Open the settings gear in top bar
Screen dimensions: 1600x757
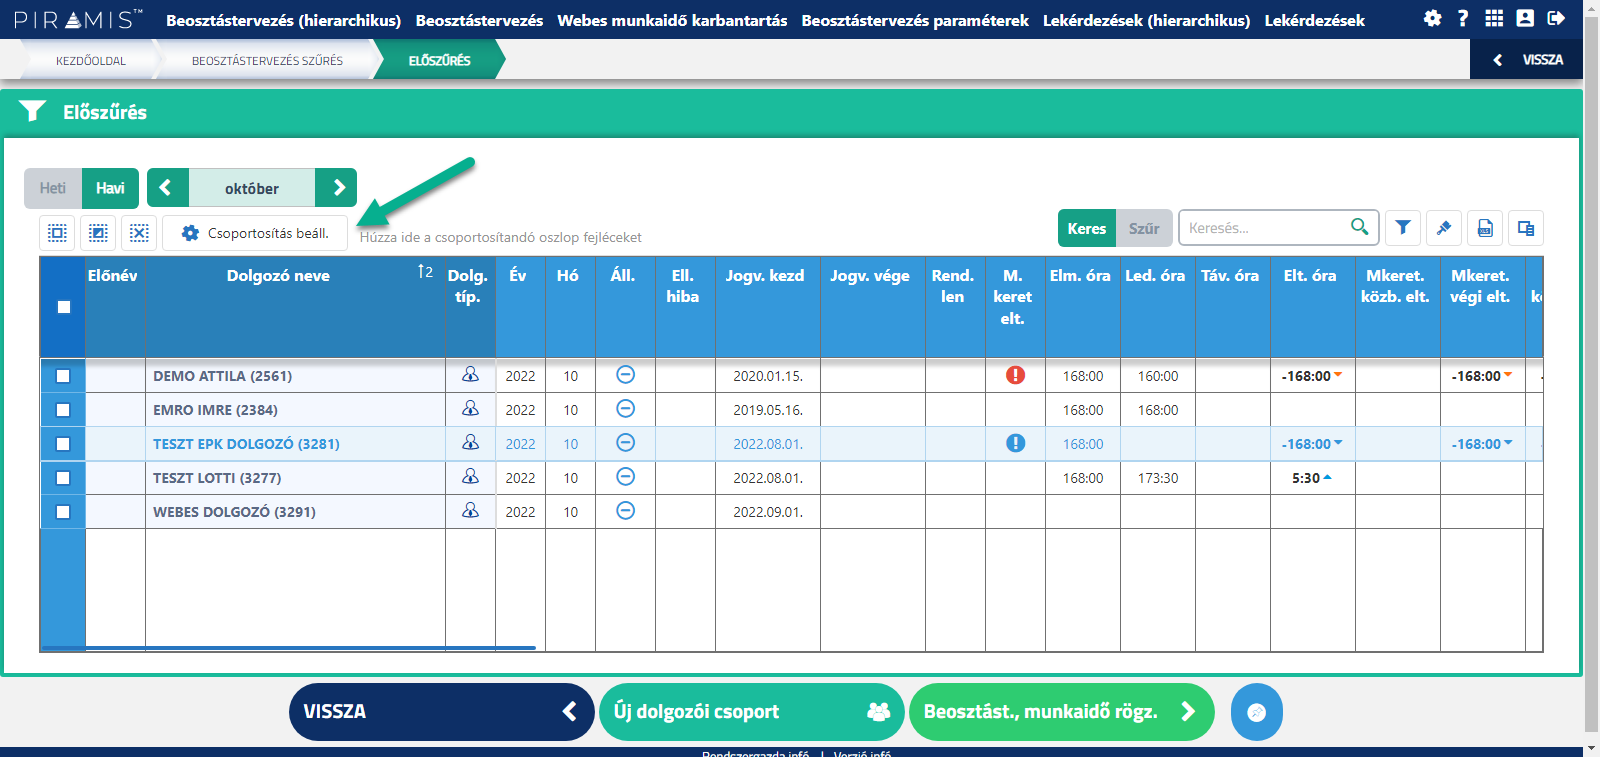[1433, 18]
